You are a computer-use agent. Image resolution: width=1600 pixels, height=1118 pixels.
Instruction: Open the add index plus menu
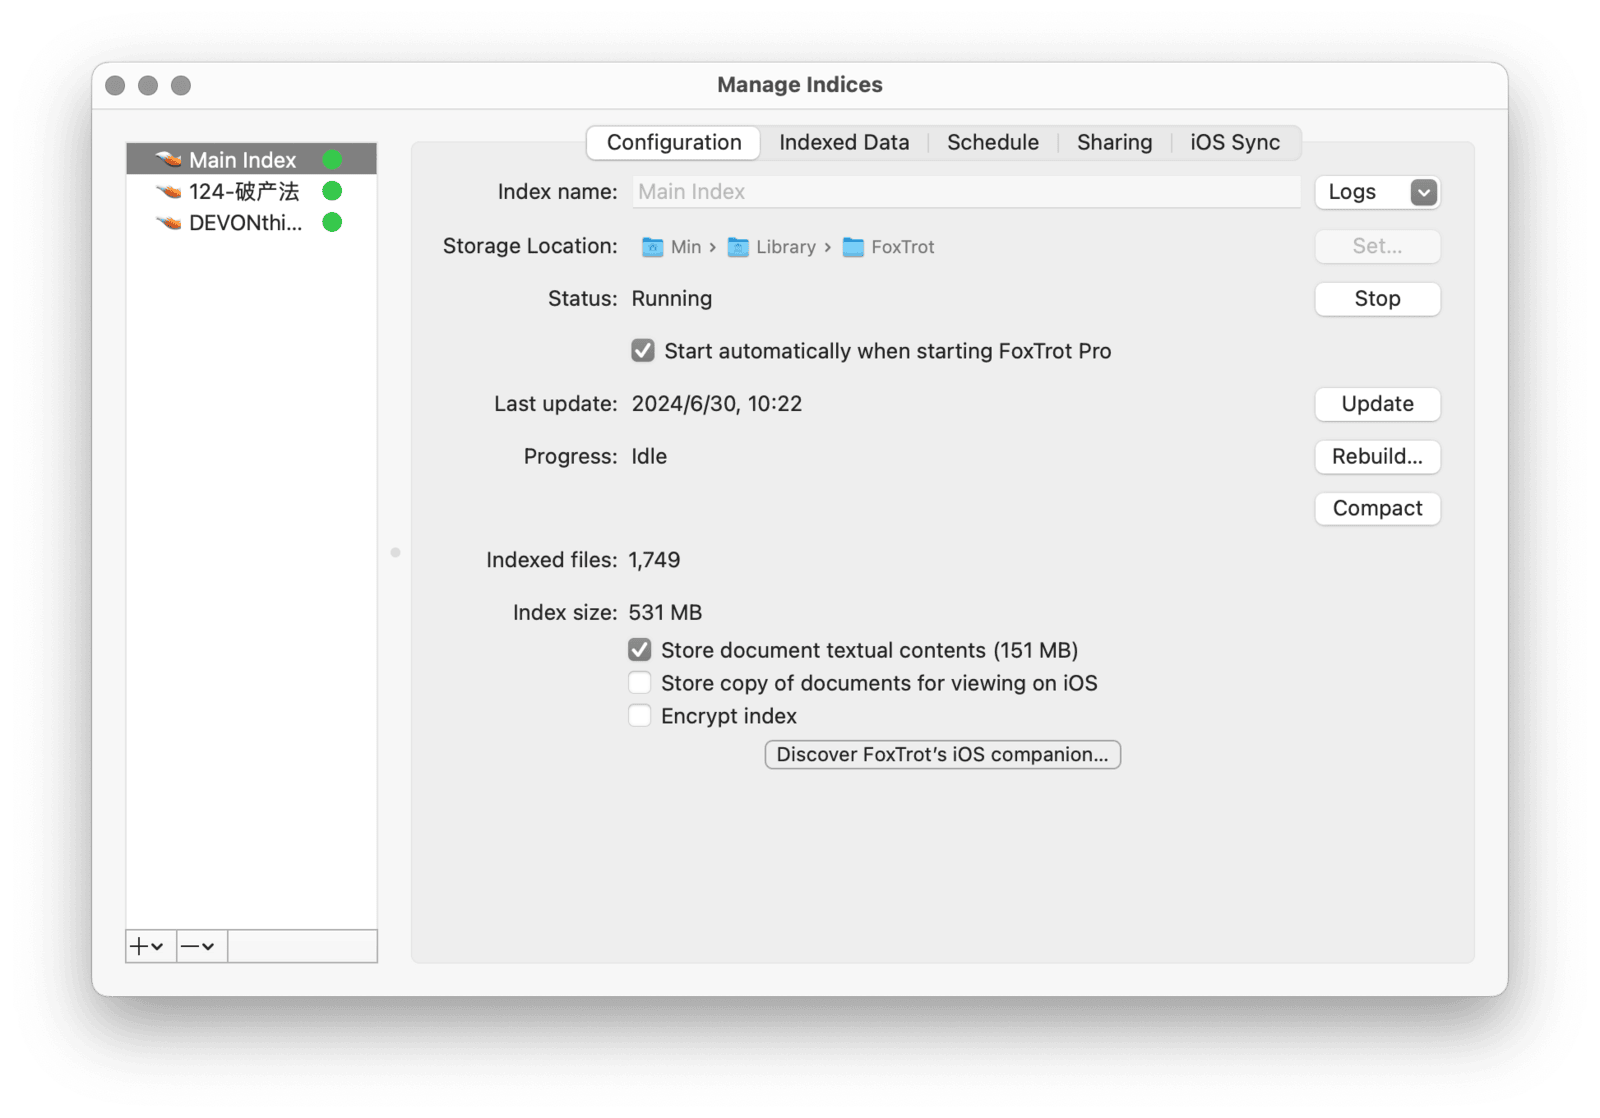pyautogui.click(x=150, y=946)
